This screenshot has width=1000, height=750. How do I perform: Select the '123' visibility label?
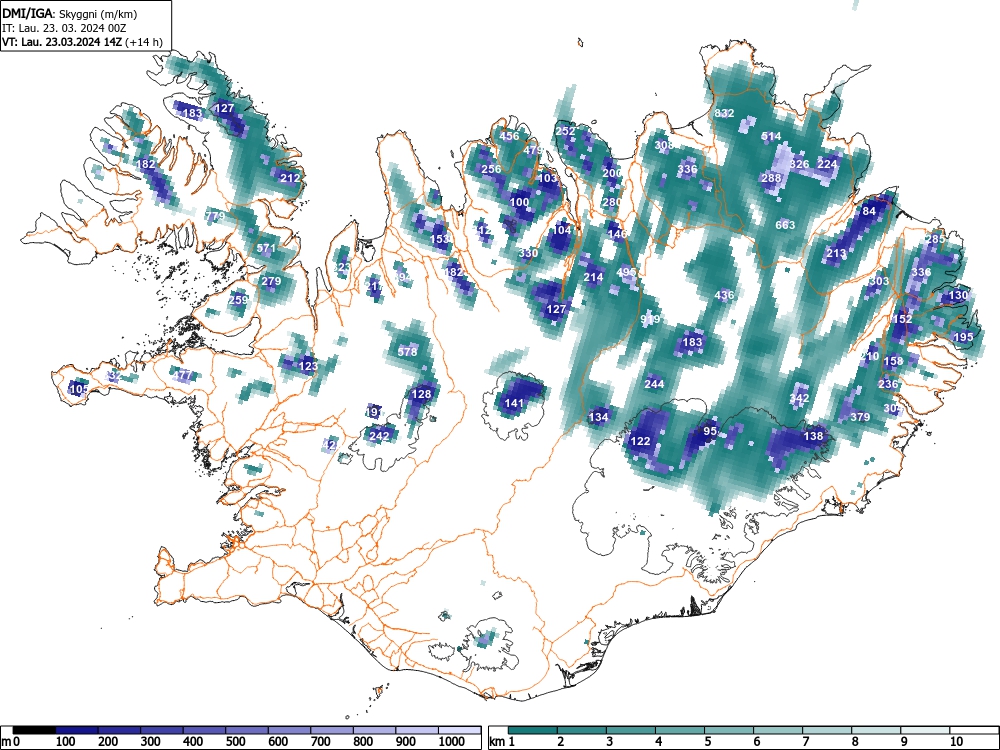pyautogui.click(x=307, y=365)
